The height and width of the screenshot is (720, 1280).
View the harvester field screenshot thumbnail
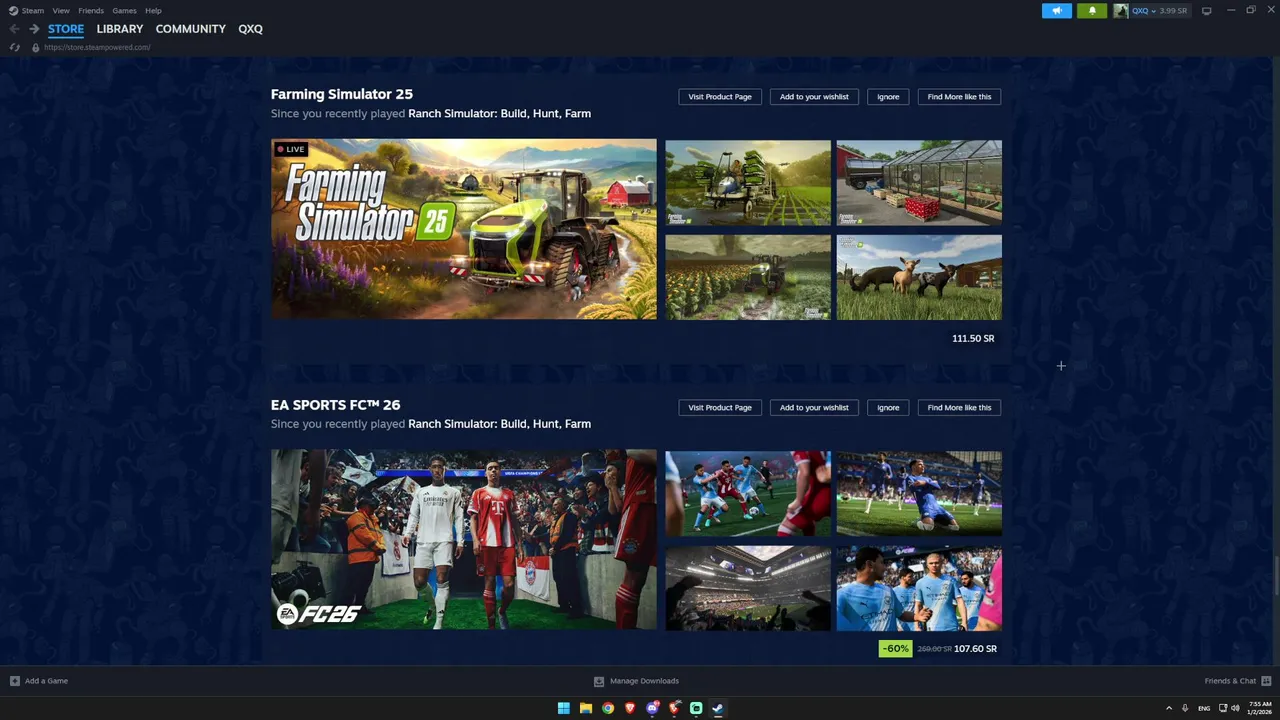click(748, 182)
